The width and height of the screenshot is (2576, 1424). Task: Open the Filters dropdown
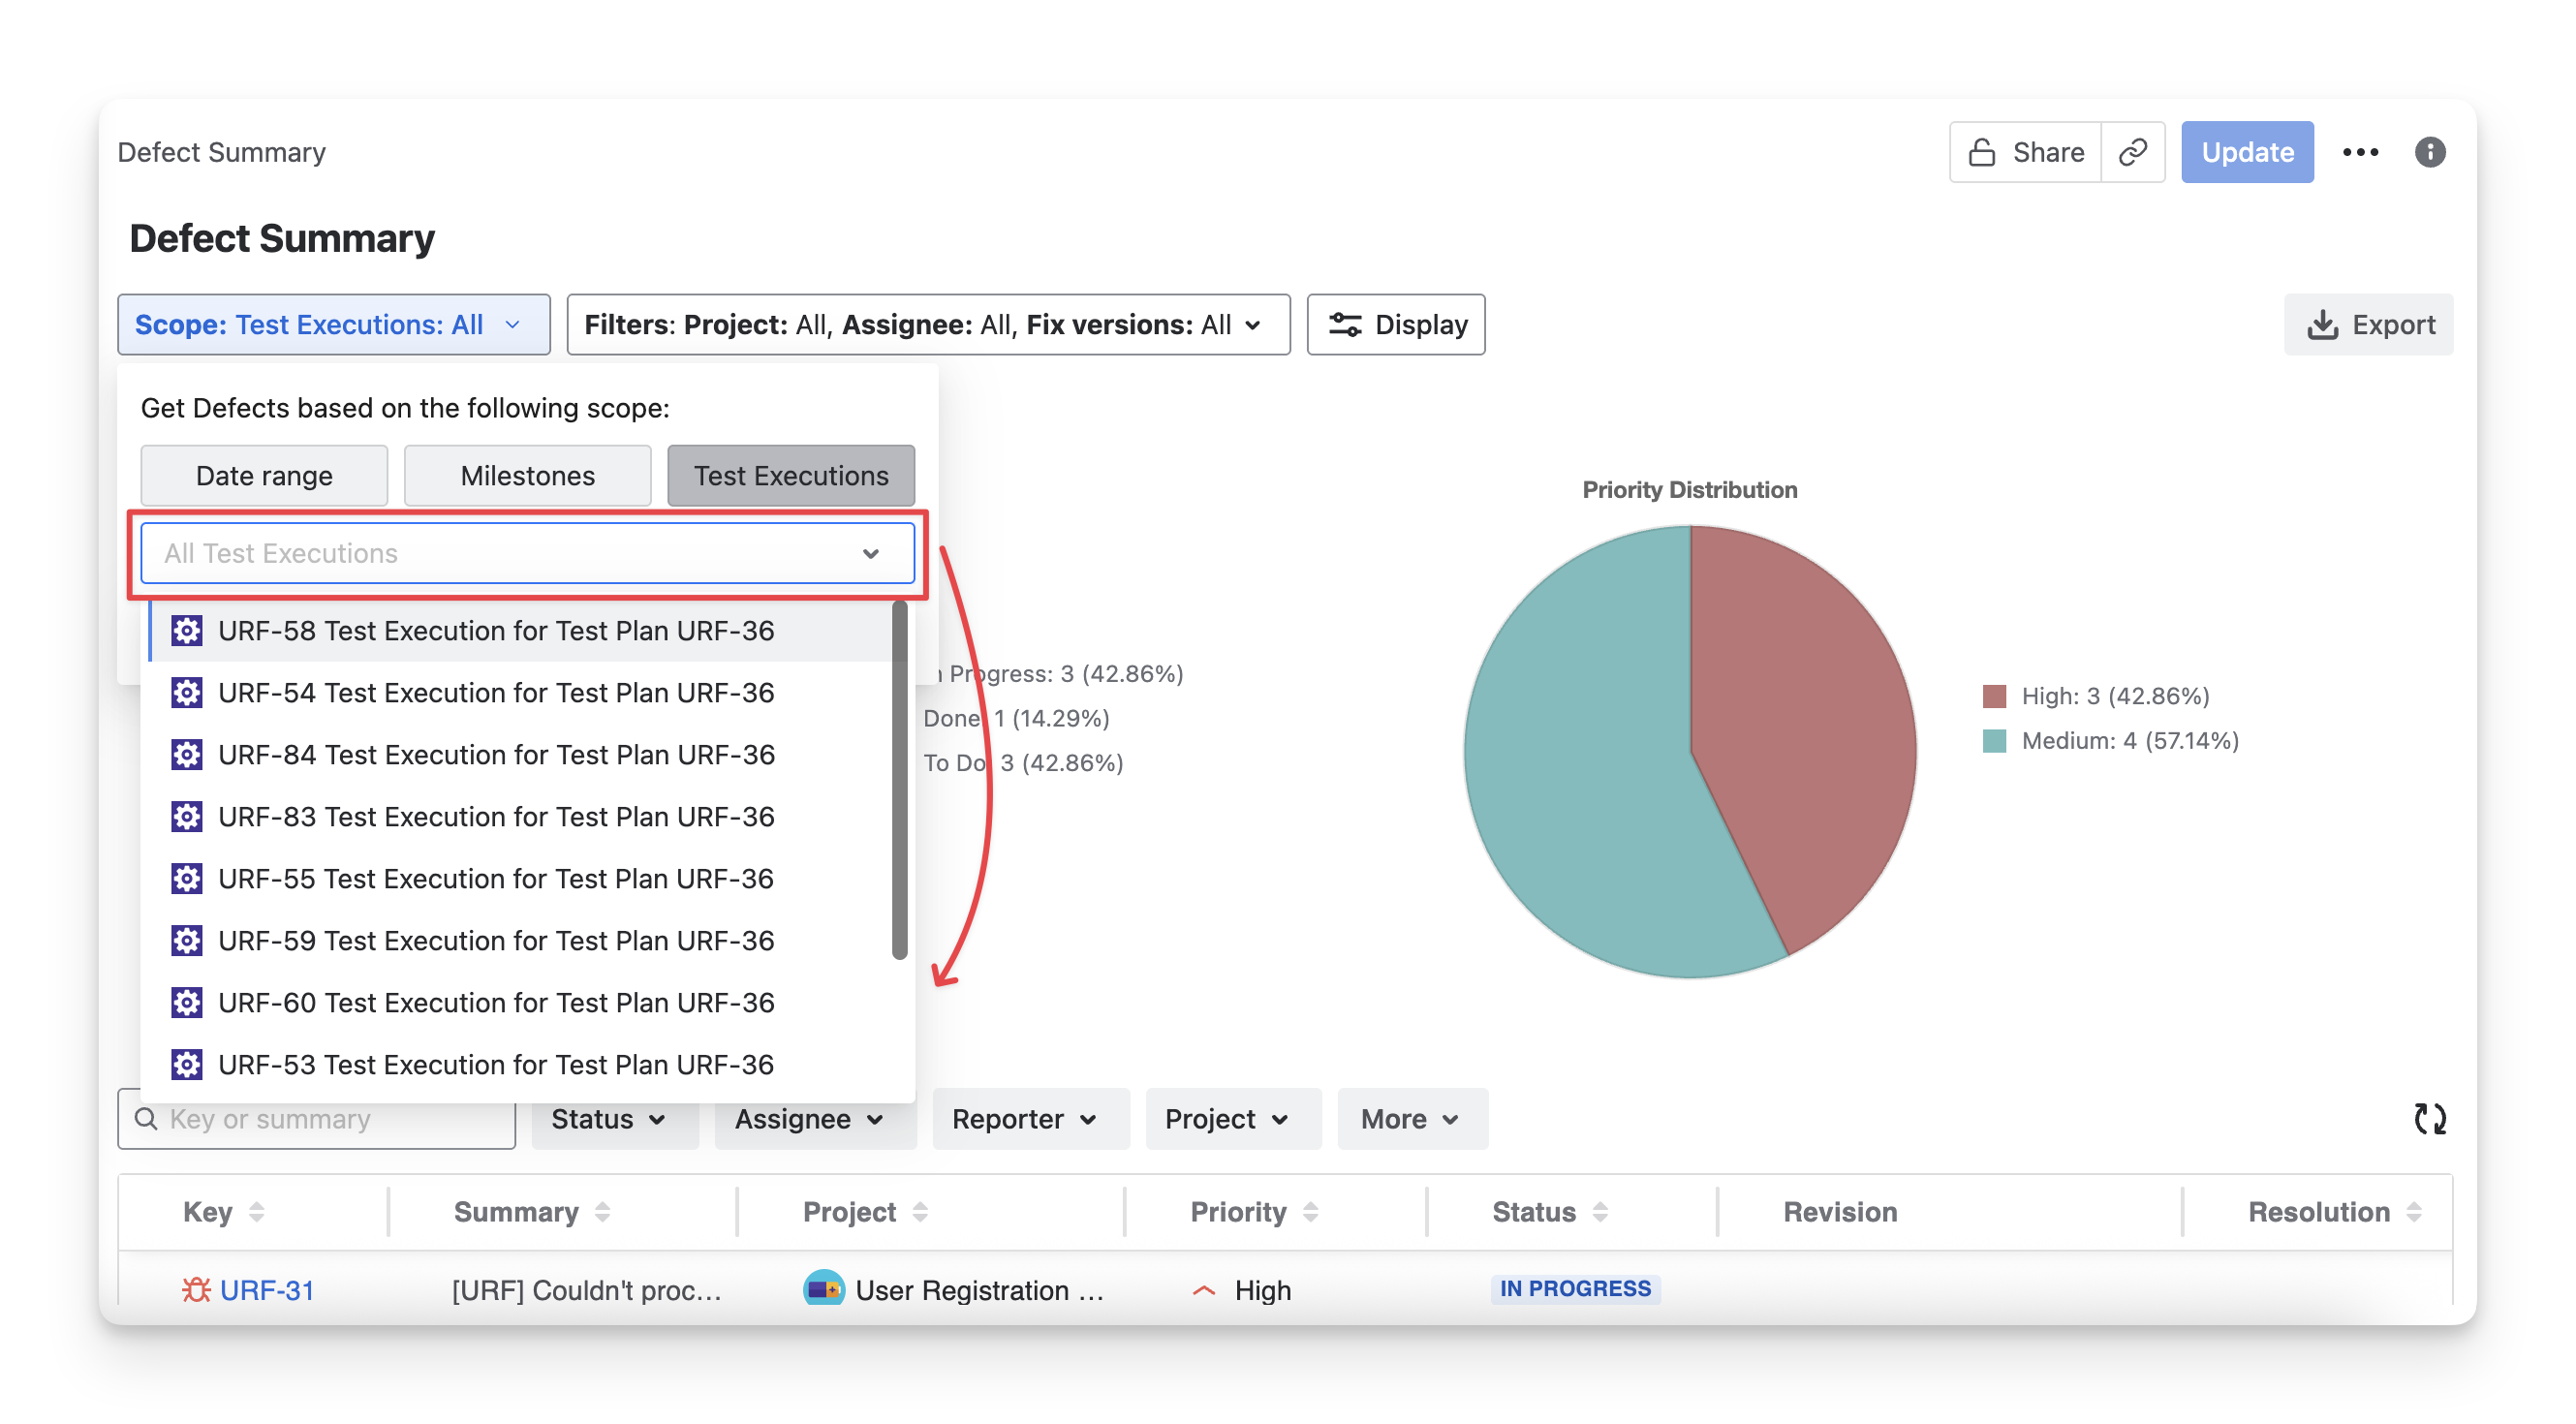pyautogui.click(x=927, y=325)
